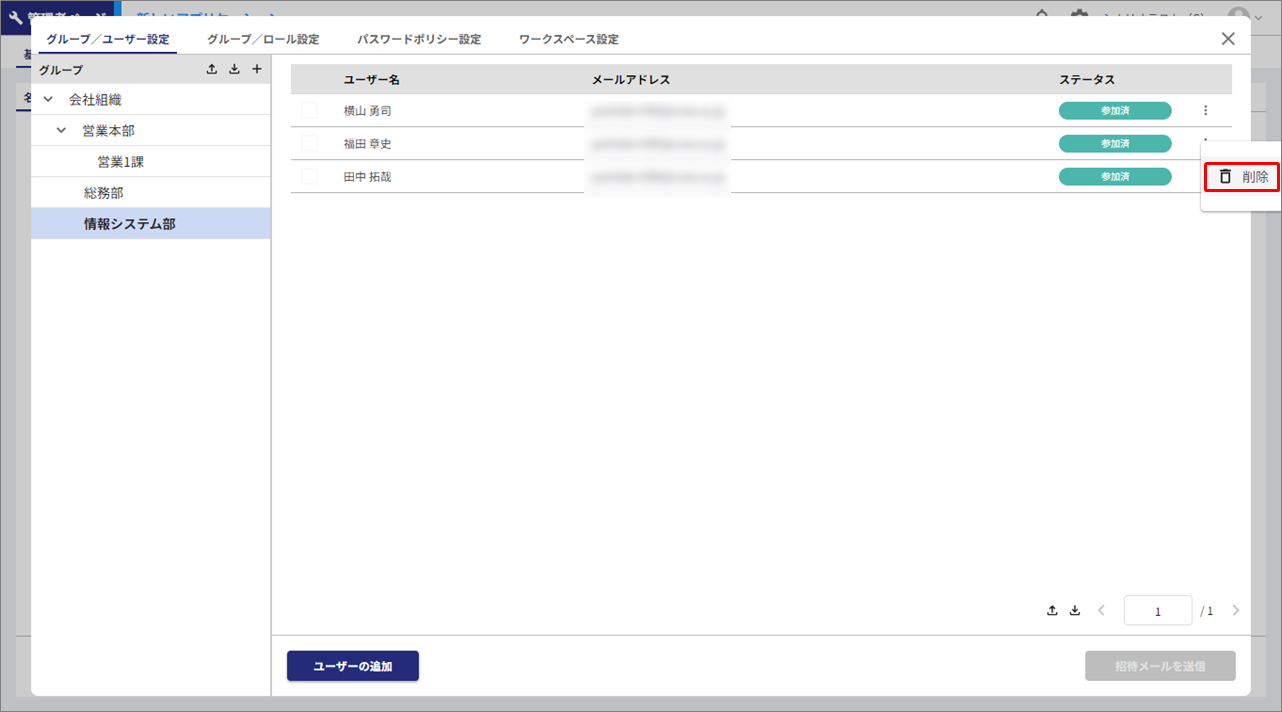The image size is (1282, 712).
Task: Go to the next page of users
Action: click(x=1236, y=610)
